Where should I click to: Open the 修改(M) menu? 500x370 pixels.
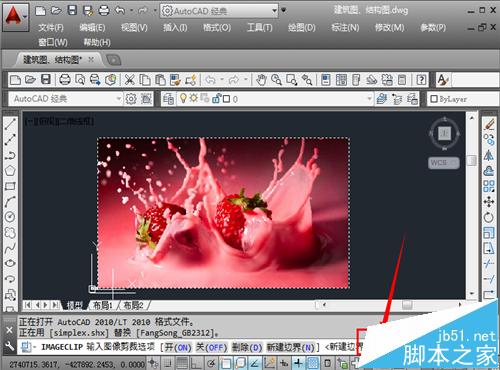pyautogui.click(x=389, y=28)
